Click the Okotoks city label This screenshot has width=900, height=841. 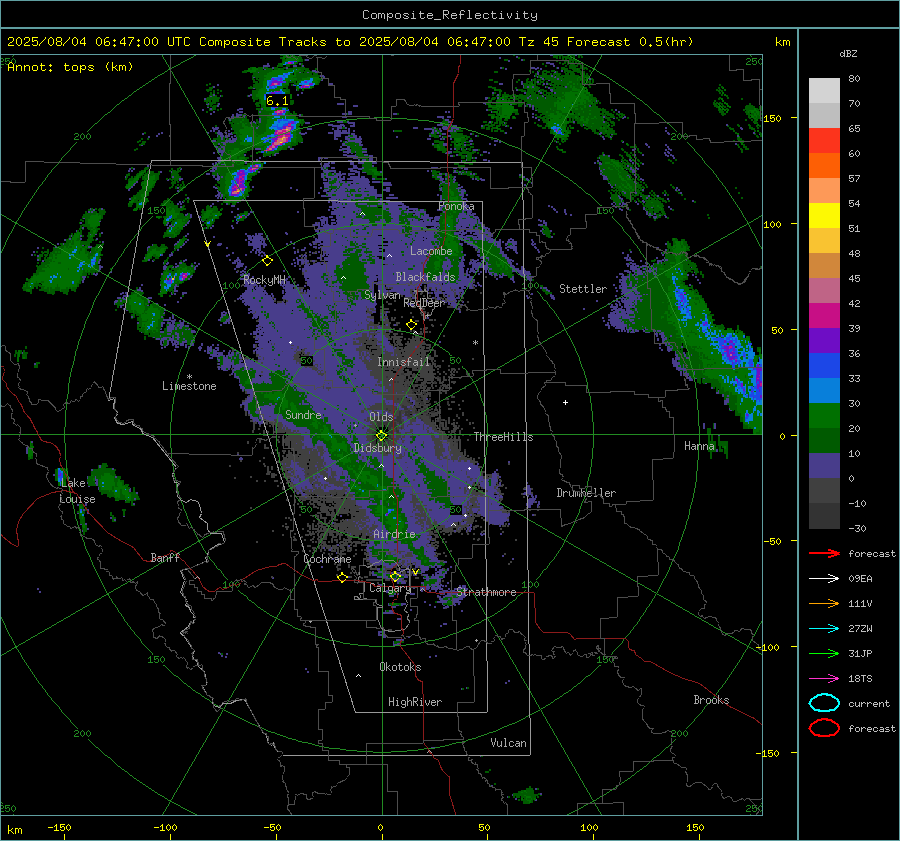pyautogui.click(x=400, y=667)
